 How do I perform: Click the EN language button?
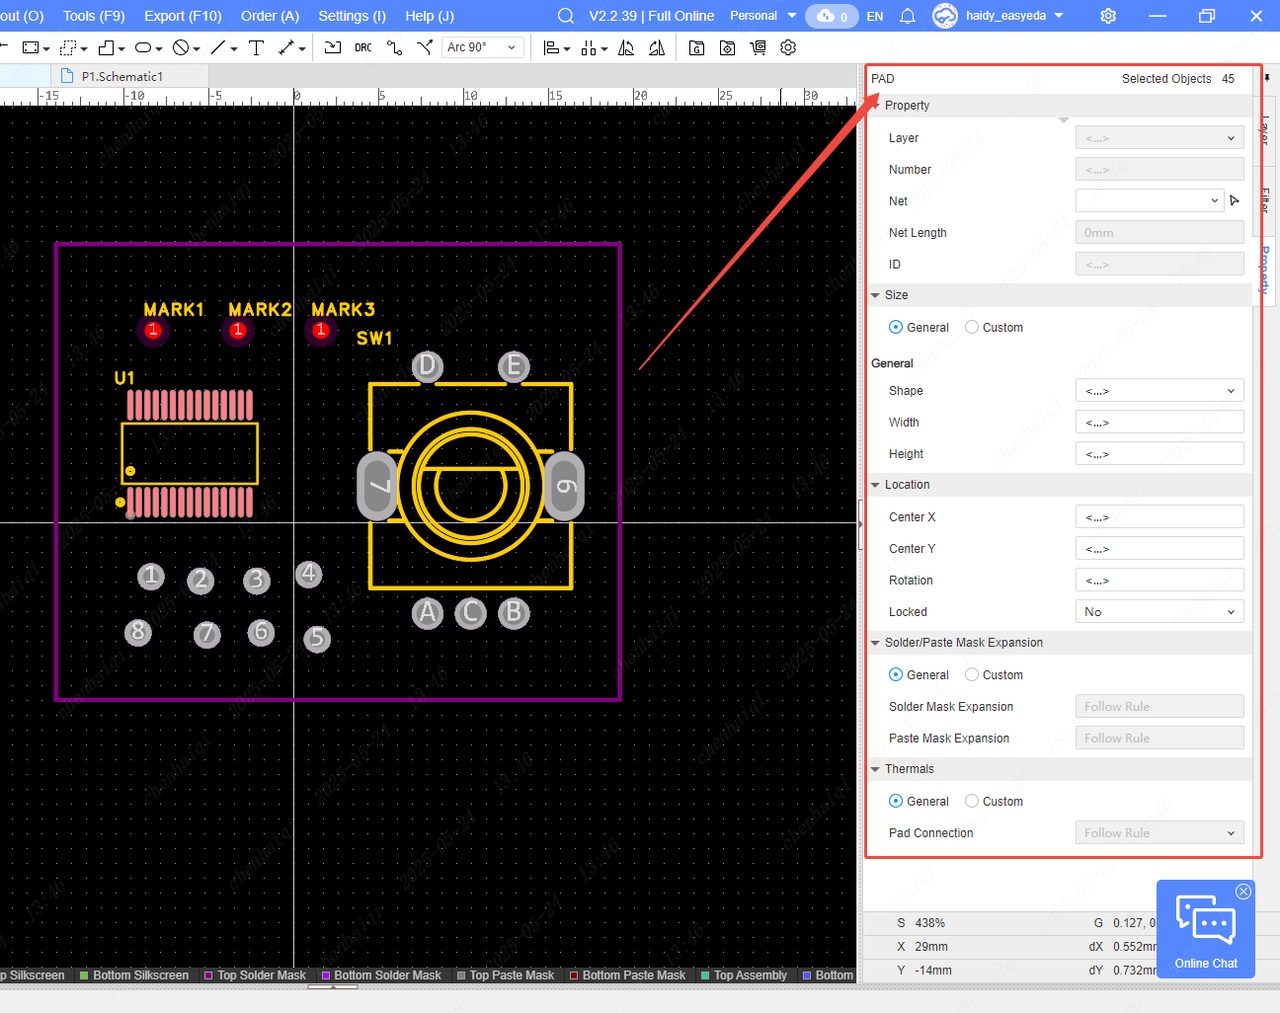pos(875,16)
